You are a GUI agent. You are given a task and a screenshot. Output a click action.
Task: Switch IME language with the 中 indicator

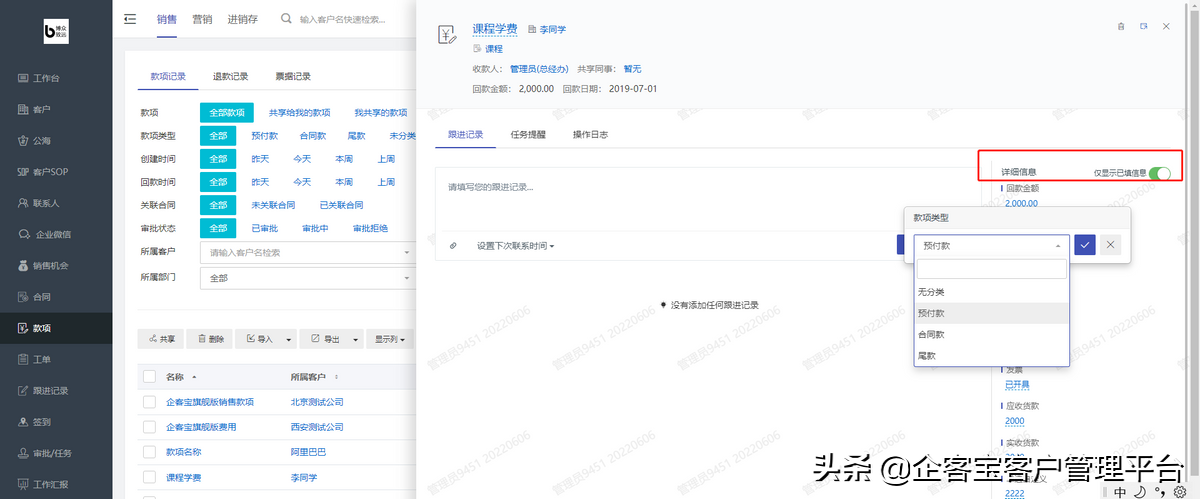click(x=1122, y=491)
